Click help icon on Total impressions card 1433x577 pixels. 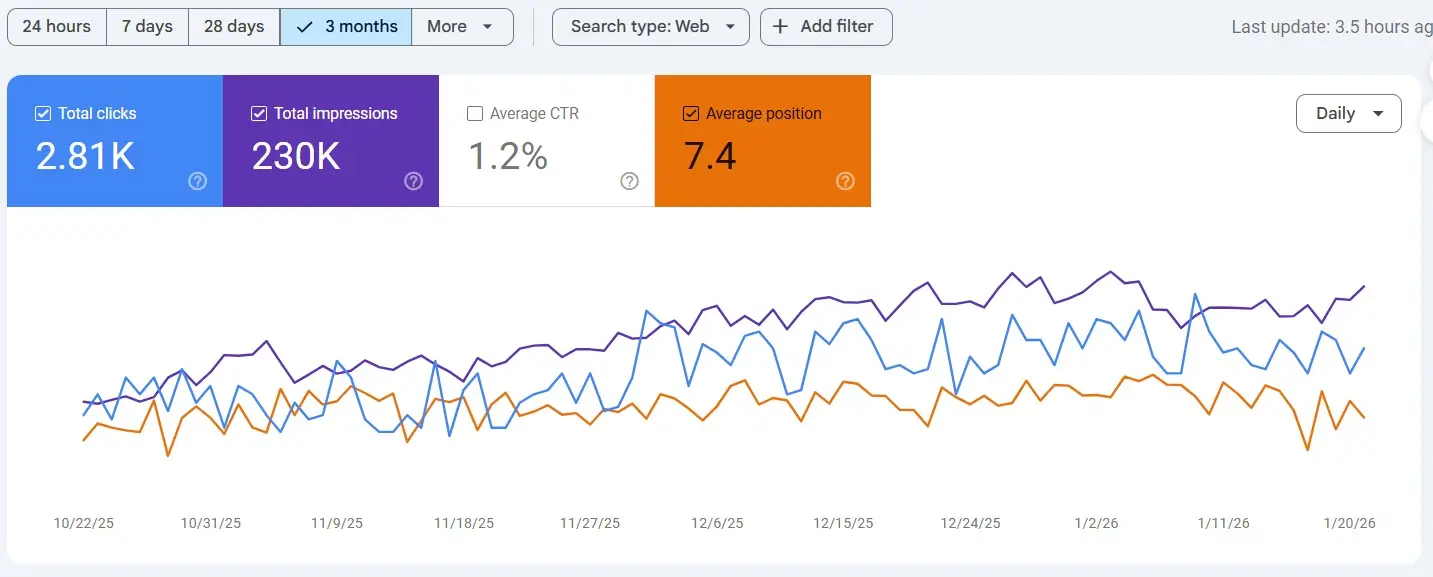click(x=414, y=181)
